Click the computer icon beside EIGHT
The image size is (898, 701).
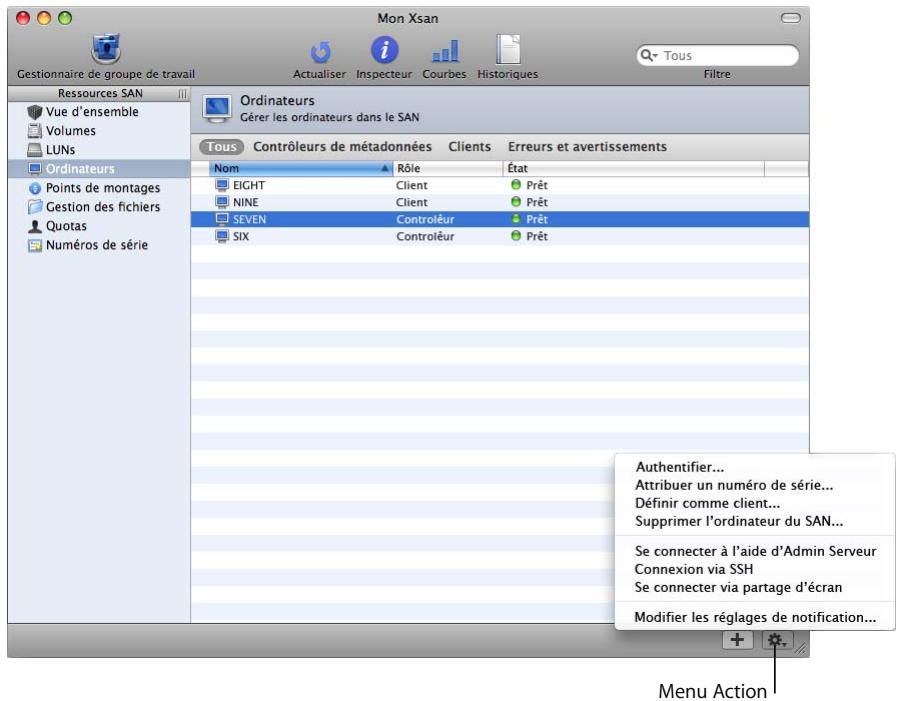click(x=222, y=185)
